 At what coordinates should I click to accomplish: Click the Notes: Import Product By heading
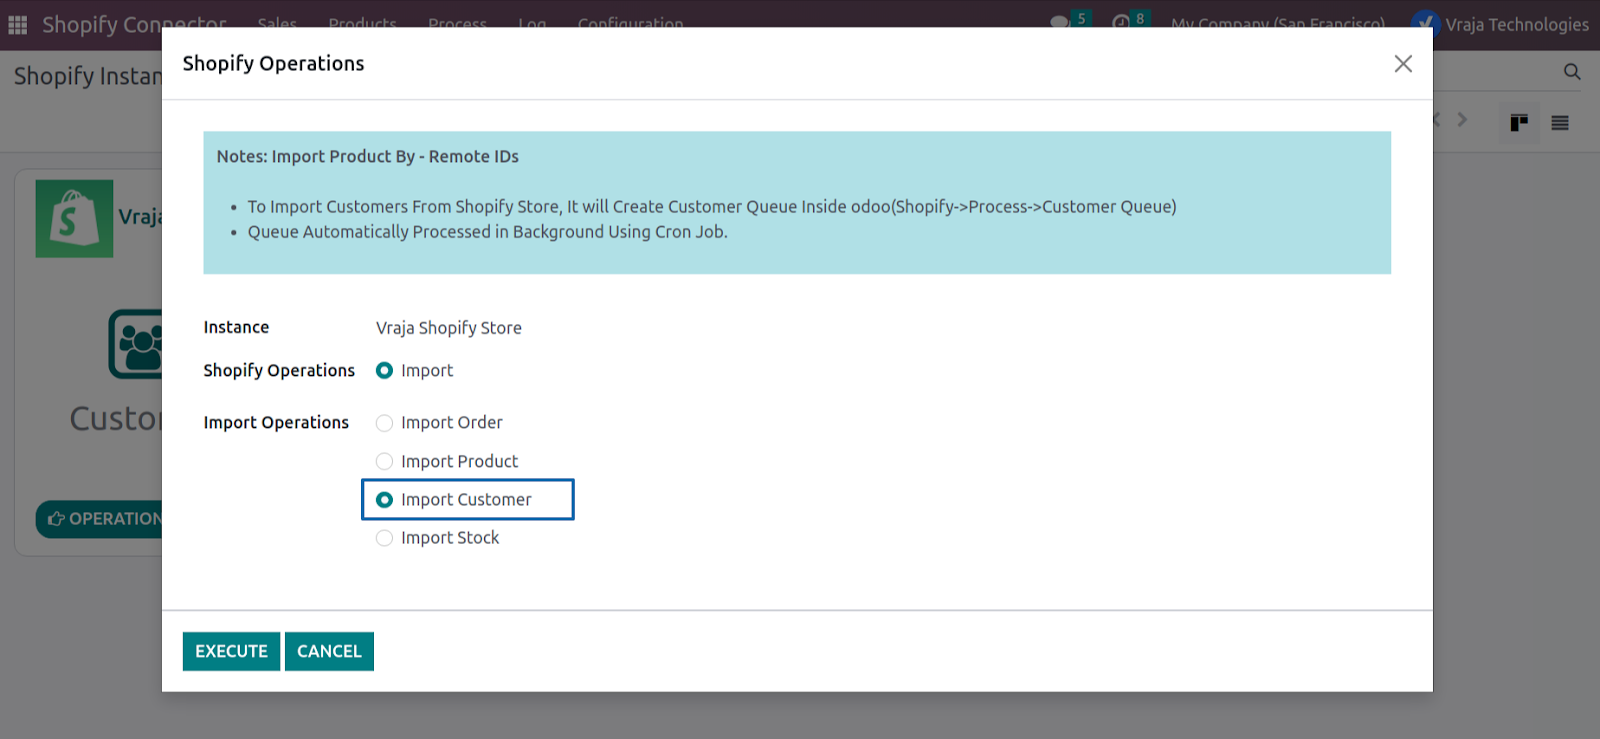(368, 156)
